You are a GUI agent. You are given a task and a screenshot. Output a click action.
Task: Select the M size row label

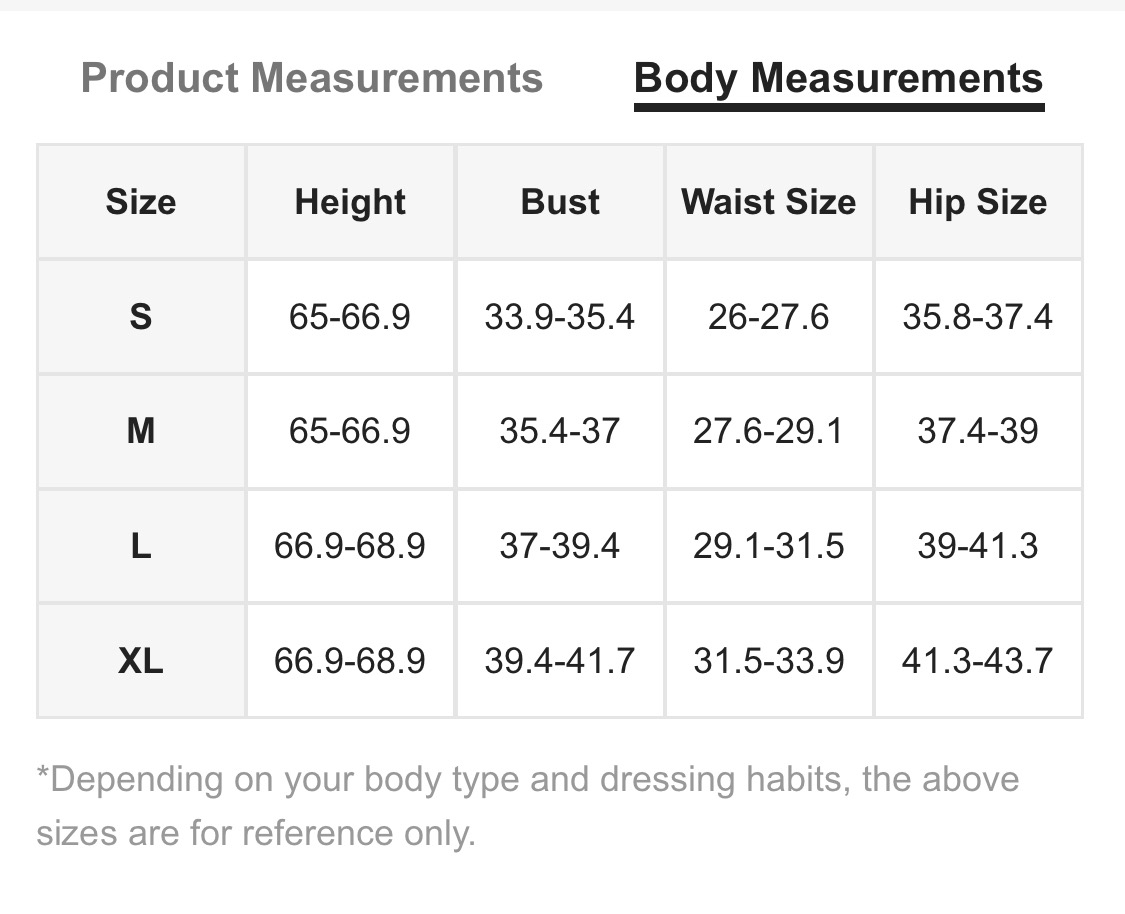click(x=141, y=431)
